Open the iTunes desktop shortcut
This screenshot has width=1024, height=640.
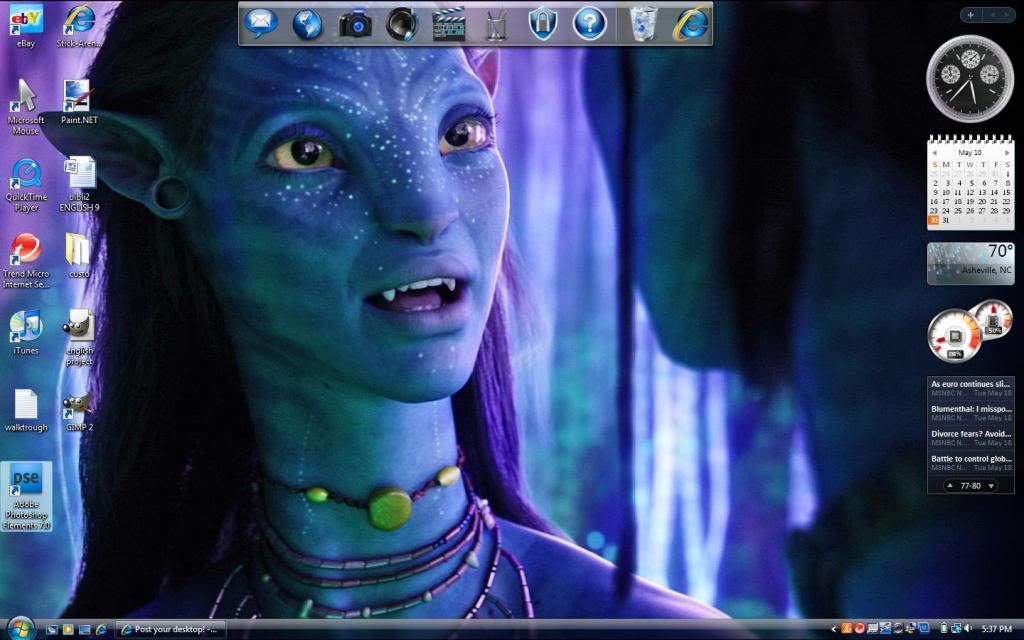click(26, 327)
